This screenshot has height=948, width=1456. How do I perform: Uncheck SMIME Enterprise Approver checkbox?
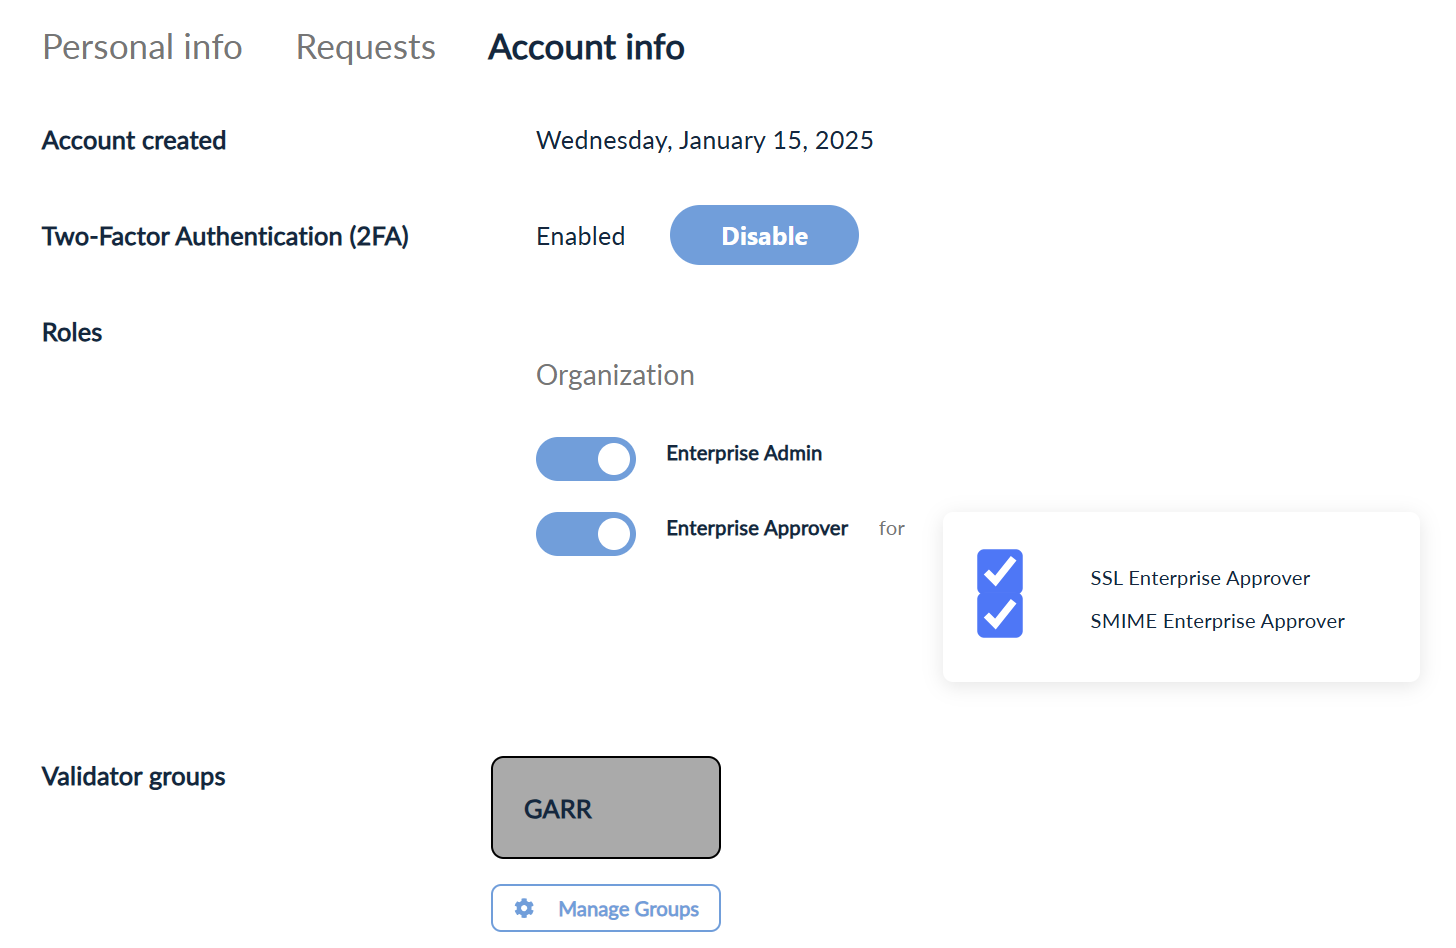point(1000,615)
